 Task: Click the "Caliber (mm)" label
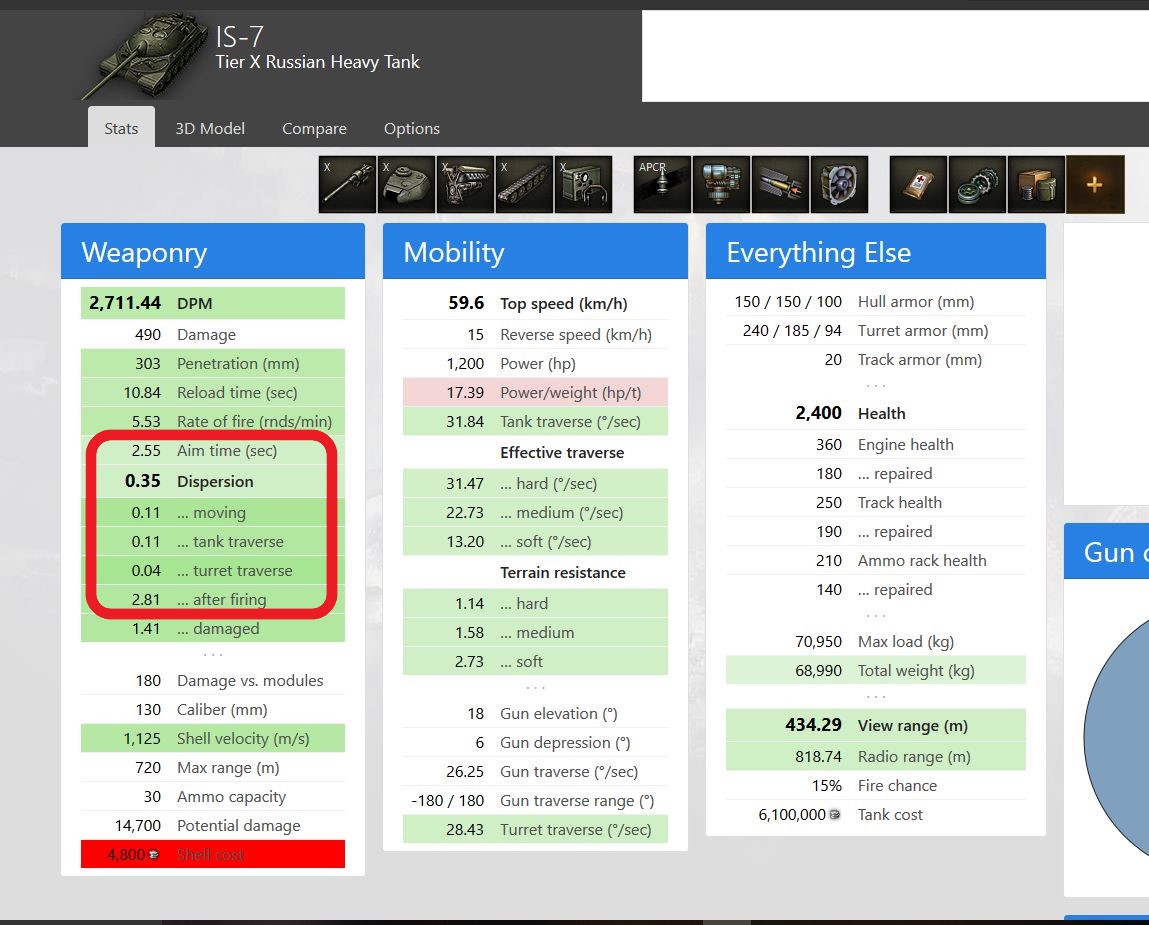(x=222, y=710)
